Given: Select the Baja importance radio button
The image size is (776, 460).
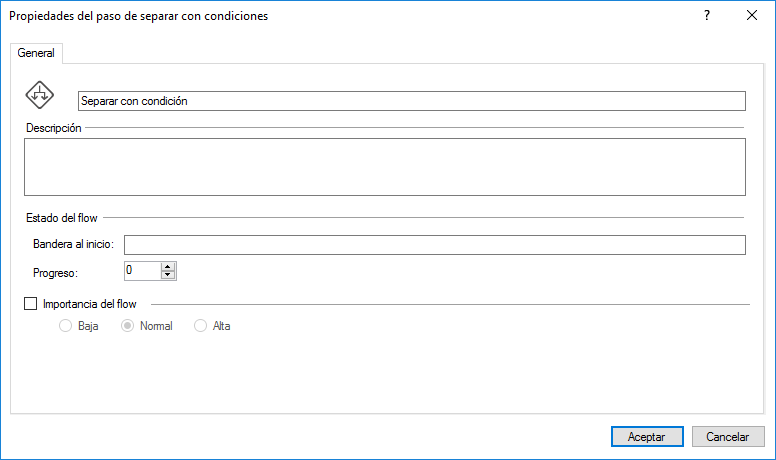Looking at the screenshot, I should (x=65, y=326).
